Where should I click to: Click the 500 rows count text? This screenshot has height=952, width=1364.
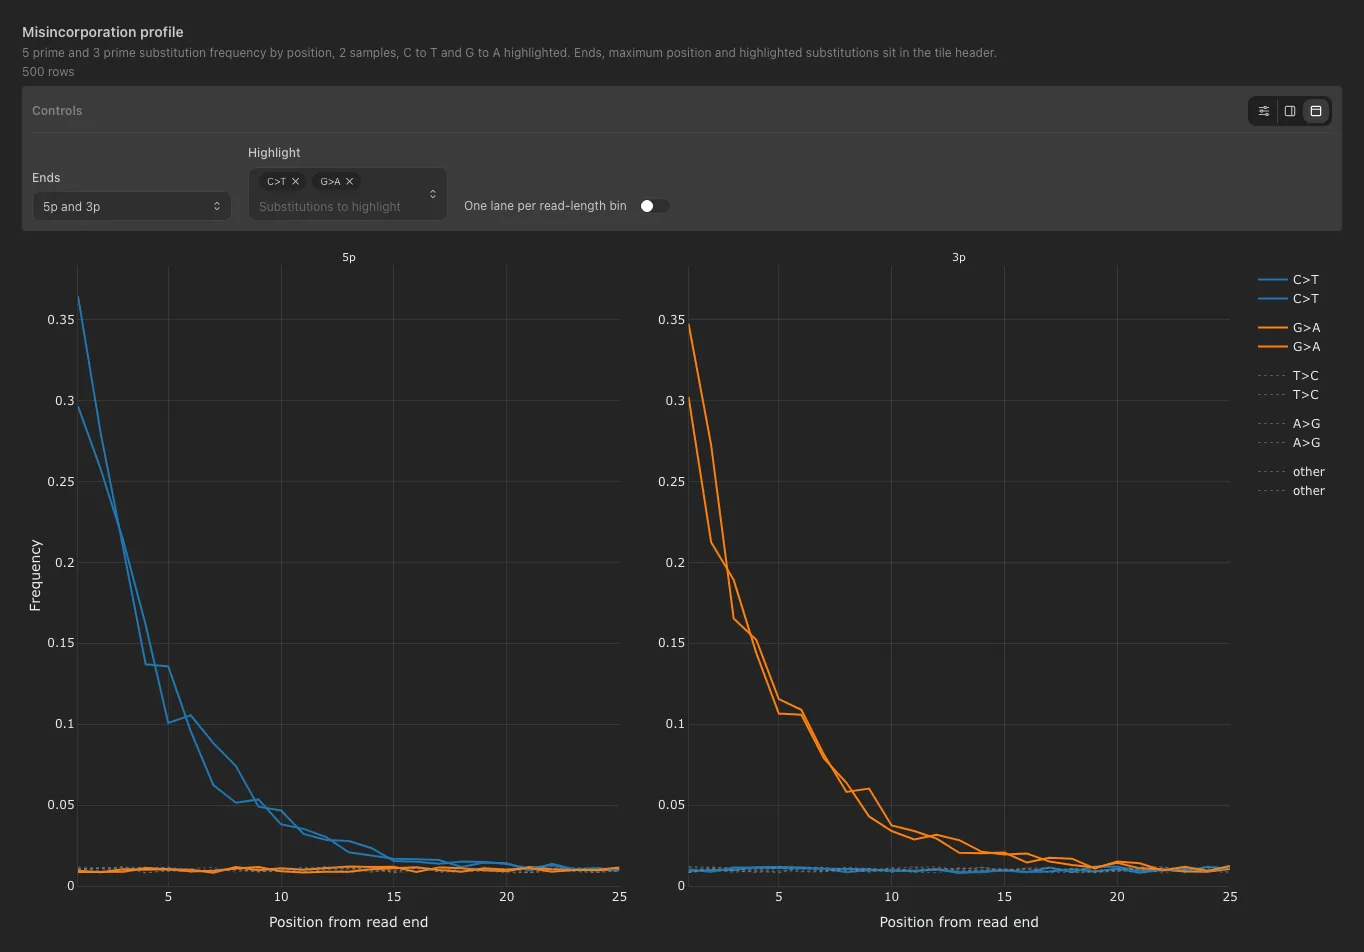(x=48, y=72)
